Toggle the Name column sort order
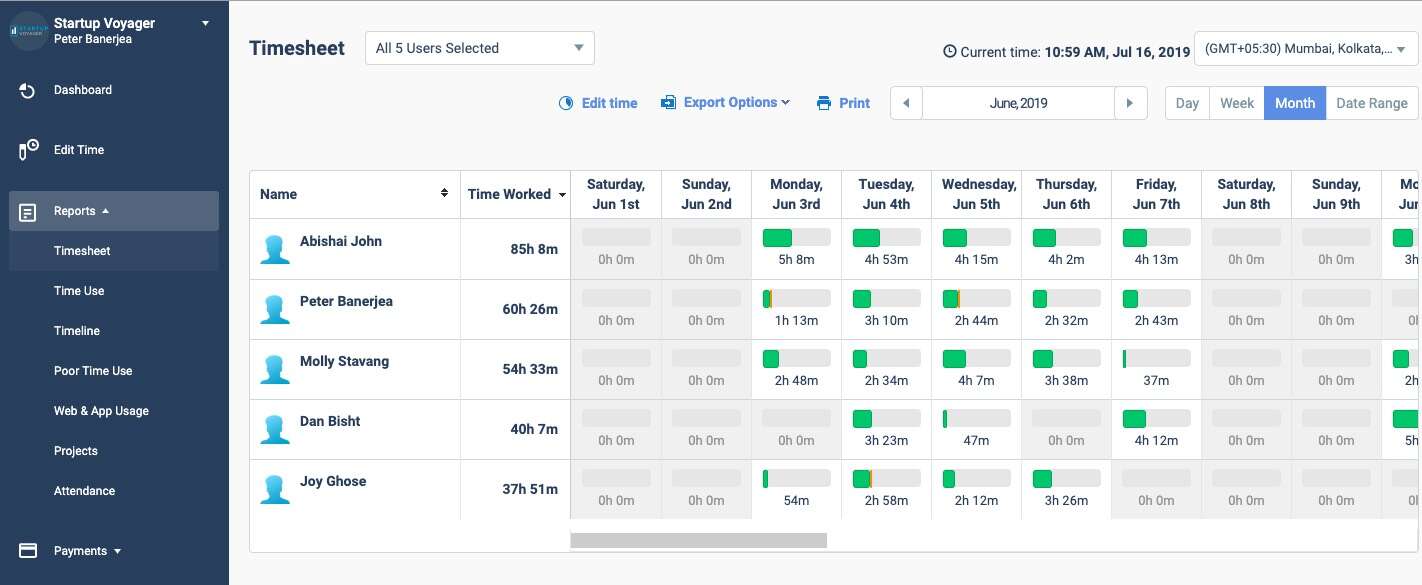Screen dimensions: 1422x585 pos(444,193)
